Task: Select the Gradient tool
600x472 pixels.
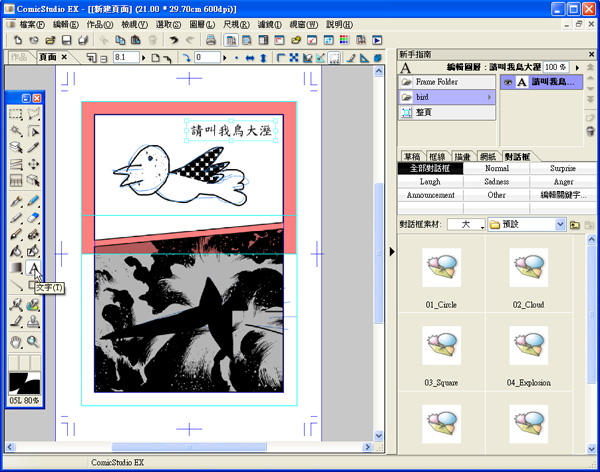Action: coord(17,268)
